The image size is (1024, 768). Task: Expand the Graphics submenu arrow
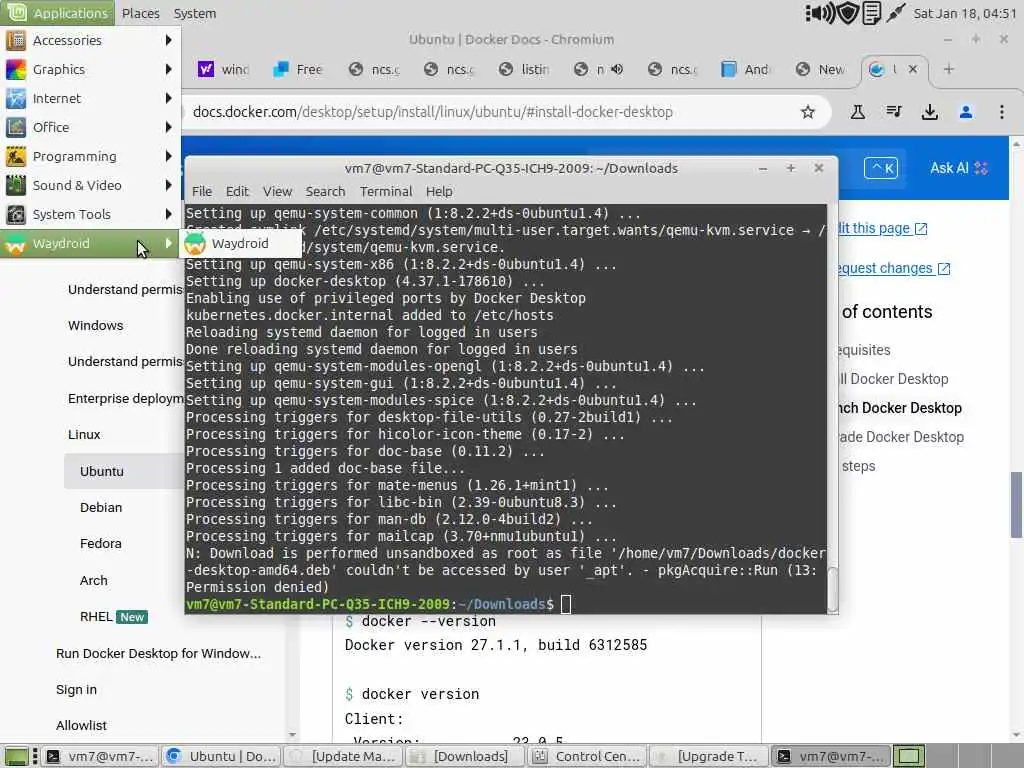point(168,69)
